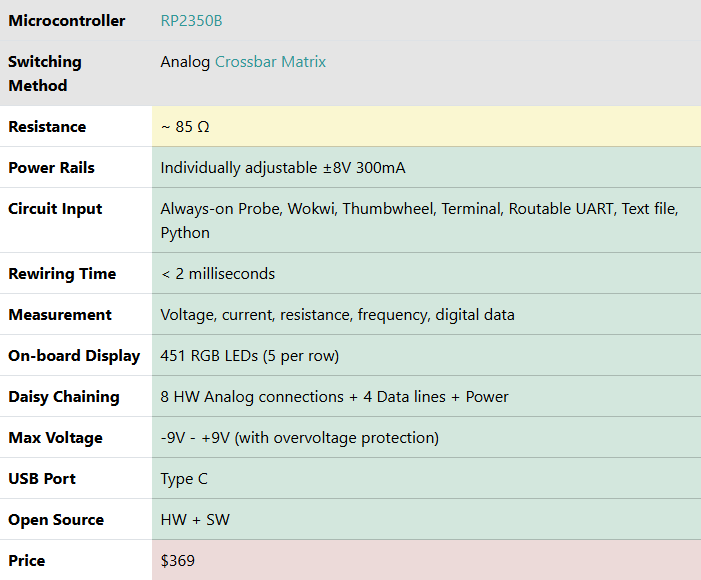Click the Type C USB port value
The image size is (701, 580).
(x=184, y=479)
